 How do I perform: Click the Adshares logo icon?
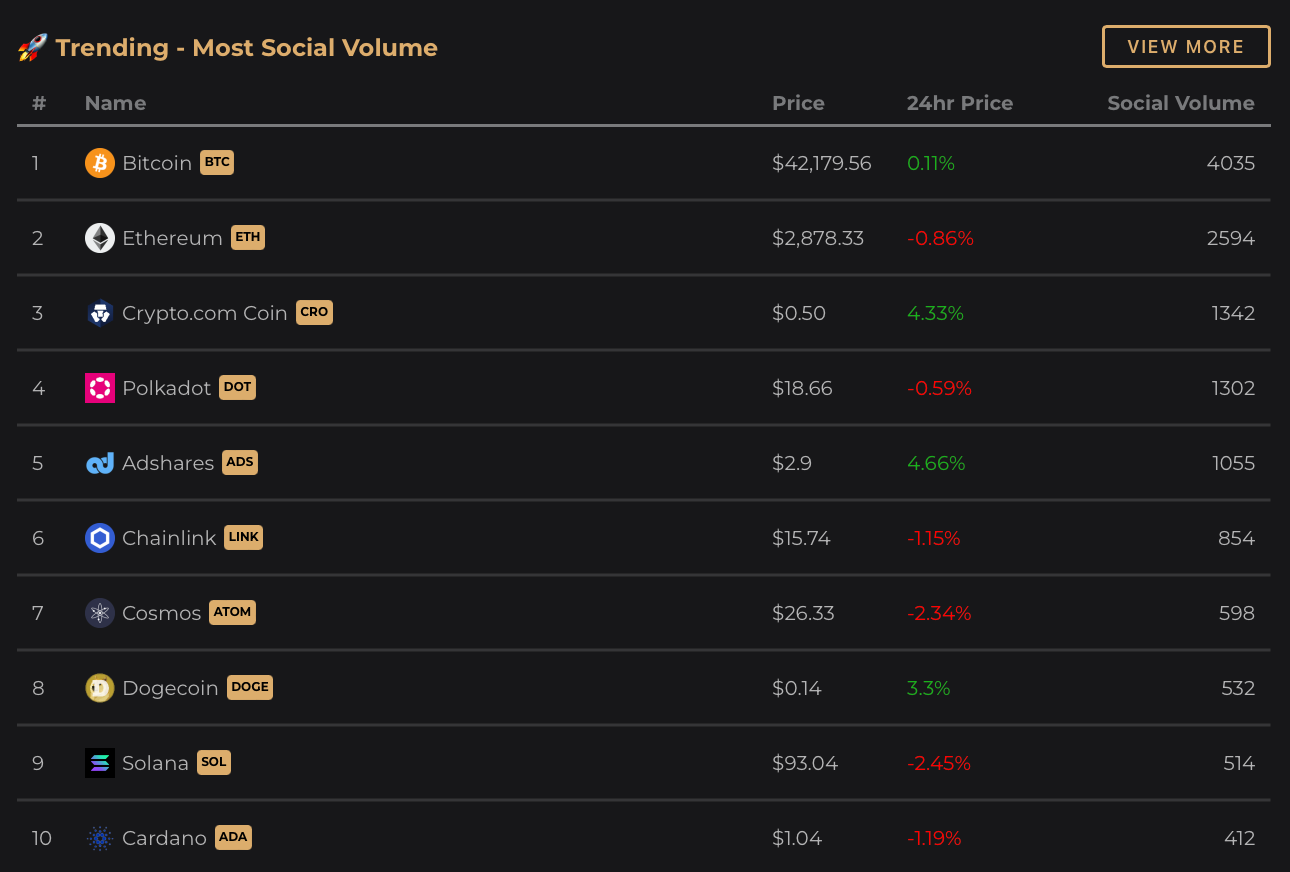tap(100, 463)
